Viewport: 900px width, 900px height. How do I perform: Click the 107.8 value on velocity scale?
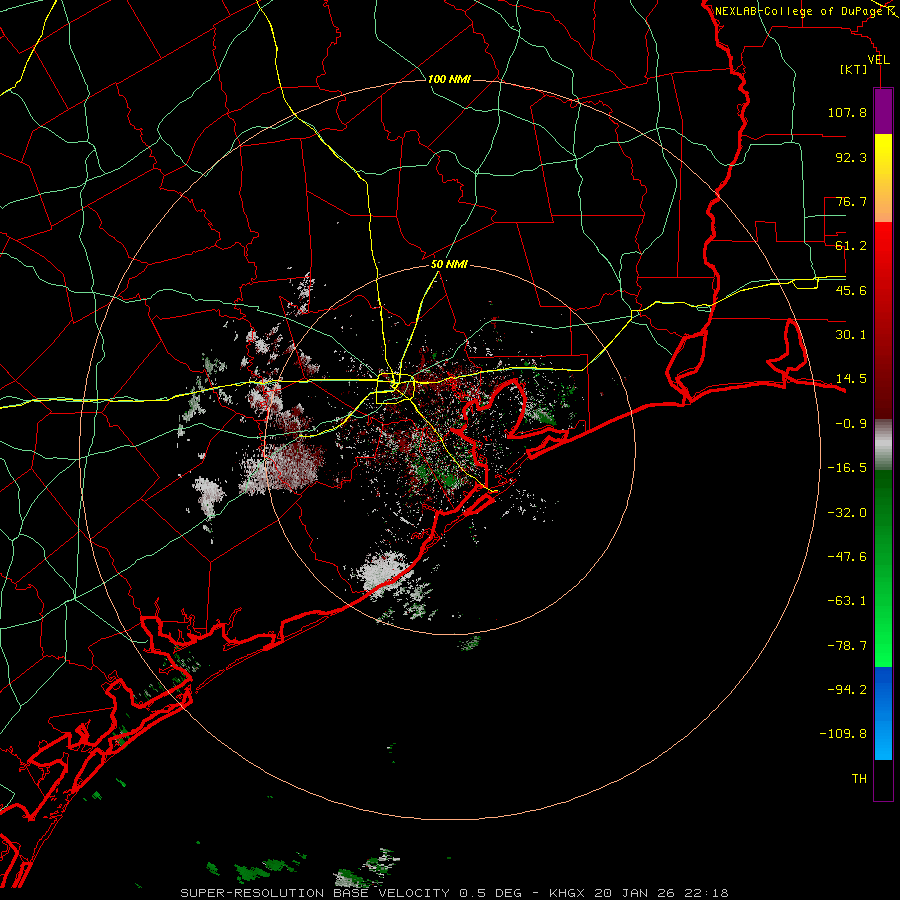coord(847,112)
